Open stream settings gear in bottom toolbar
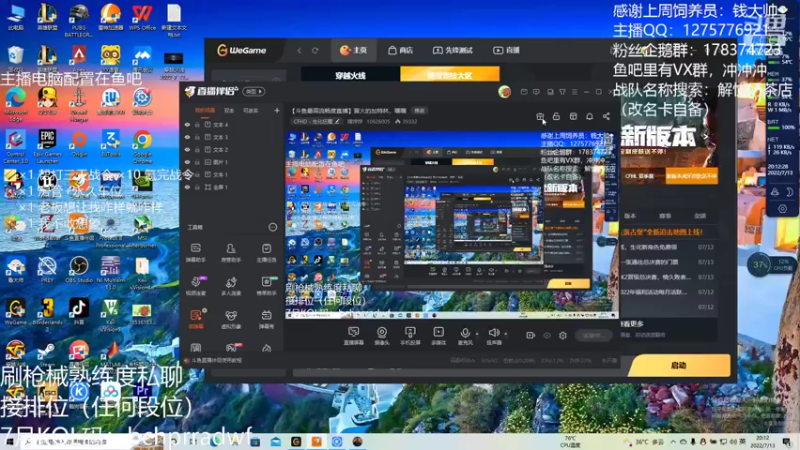 [x=563, y=335]
